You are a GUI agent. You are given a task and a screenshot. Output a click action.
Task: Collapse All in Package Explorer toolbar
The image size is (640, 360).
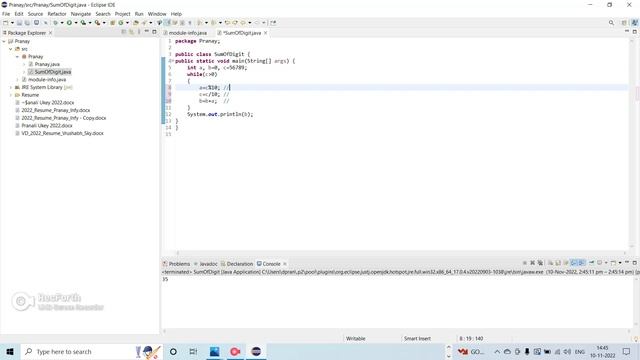124,32
